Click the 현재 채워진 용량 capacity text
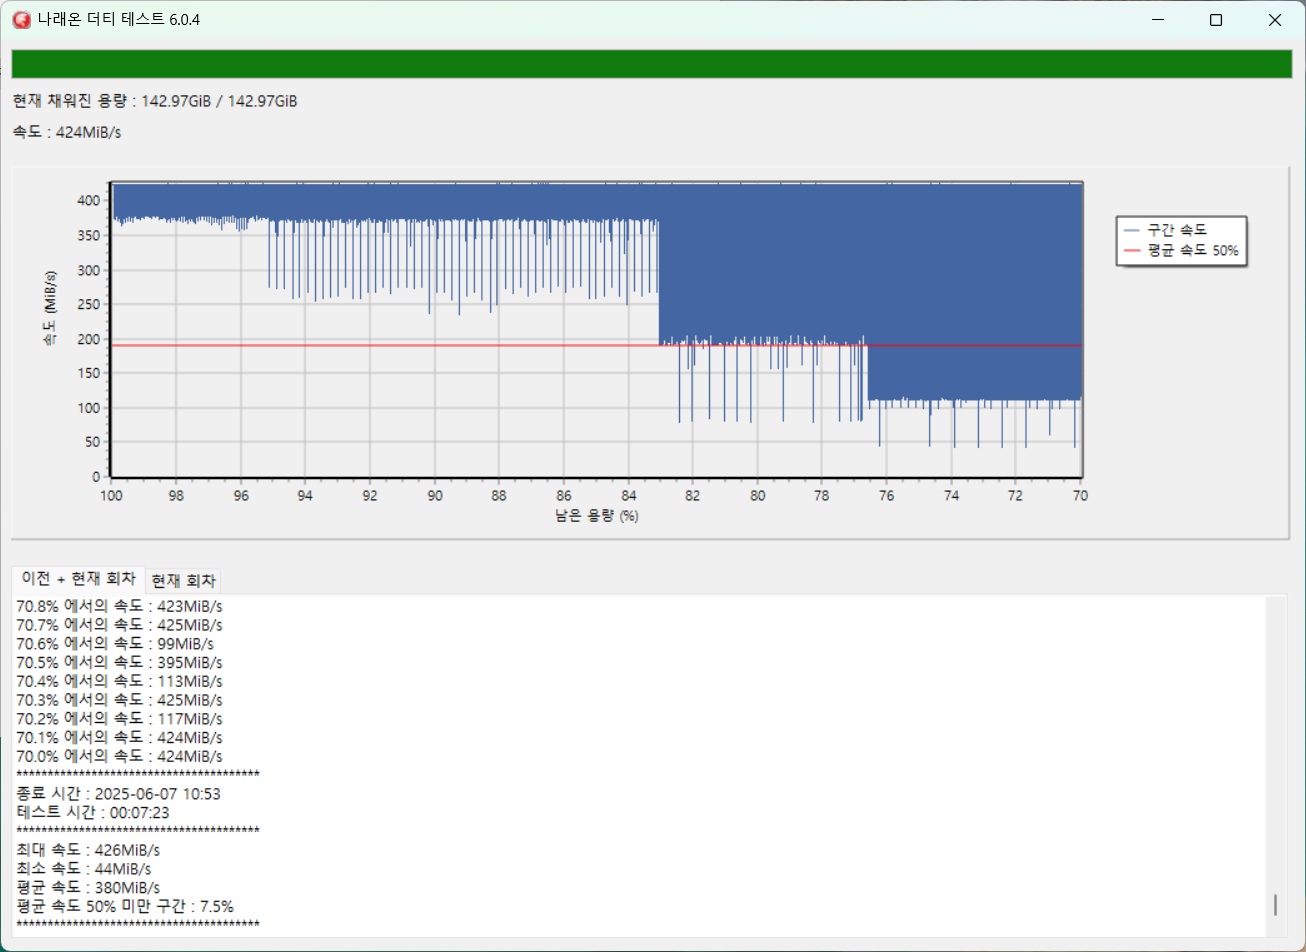 coord(155,102)
